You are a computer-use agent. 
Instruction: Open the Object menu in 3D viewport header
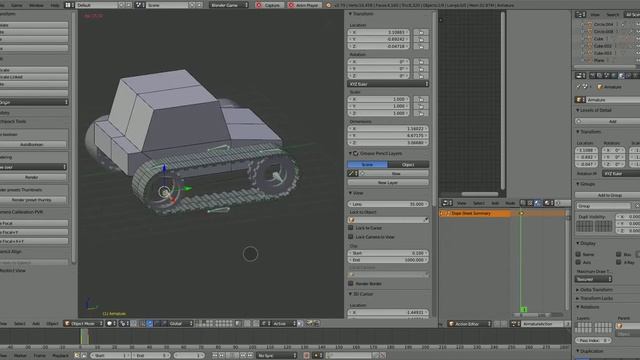tap(52, 324)
